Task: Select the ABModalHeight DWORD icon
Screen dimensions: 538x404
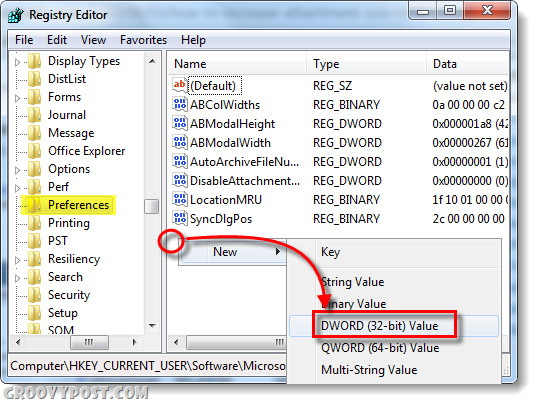Action: click(180, 123)
